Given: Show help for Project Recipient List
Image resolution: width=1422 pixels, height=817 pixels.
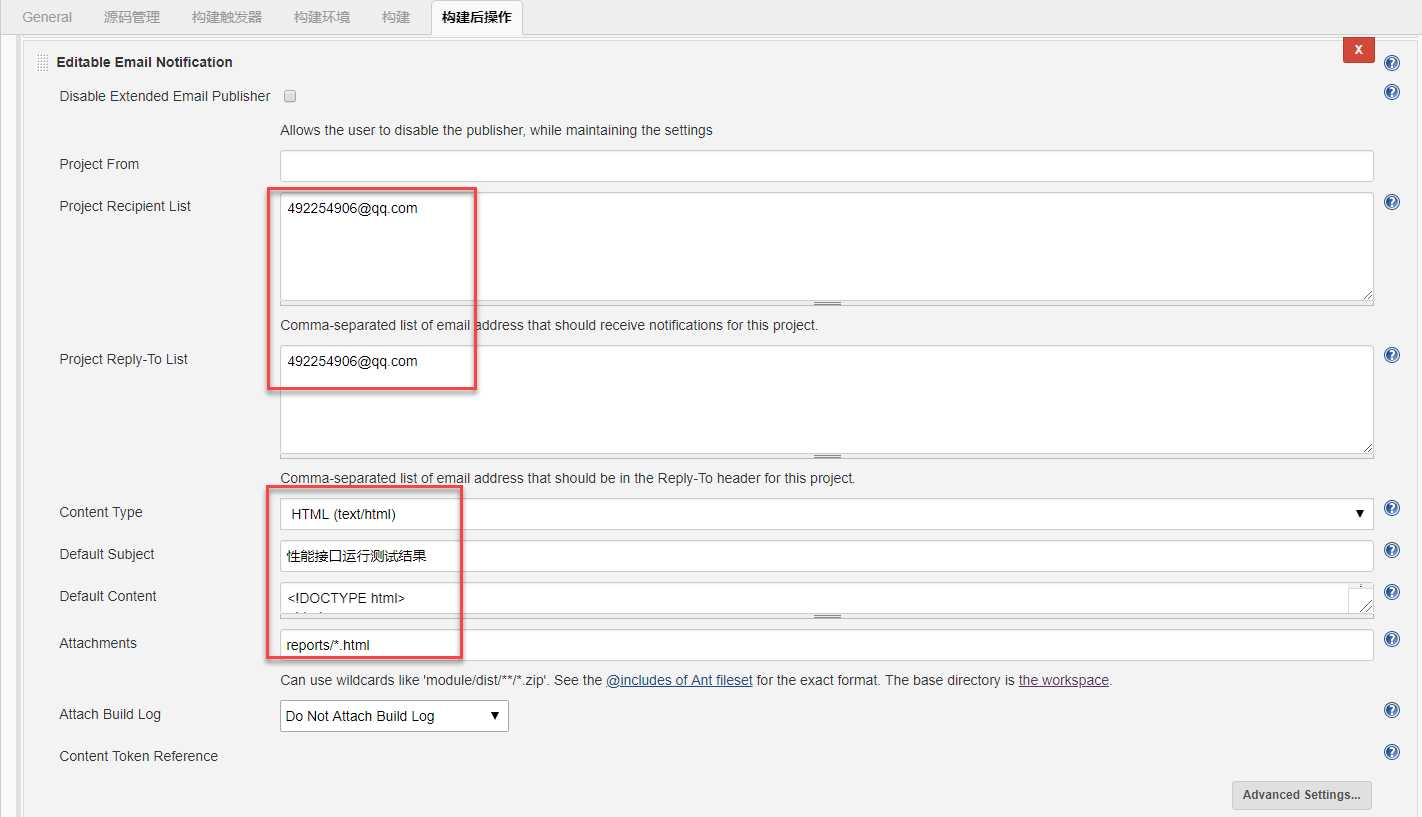Looking at the screenshot, I should [x=1391, y=202].
